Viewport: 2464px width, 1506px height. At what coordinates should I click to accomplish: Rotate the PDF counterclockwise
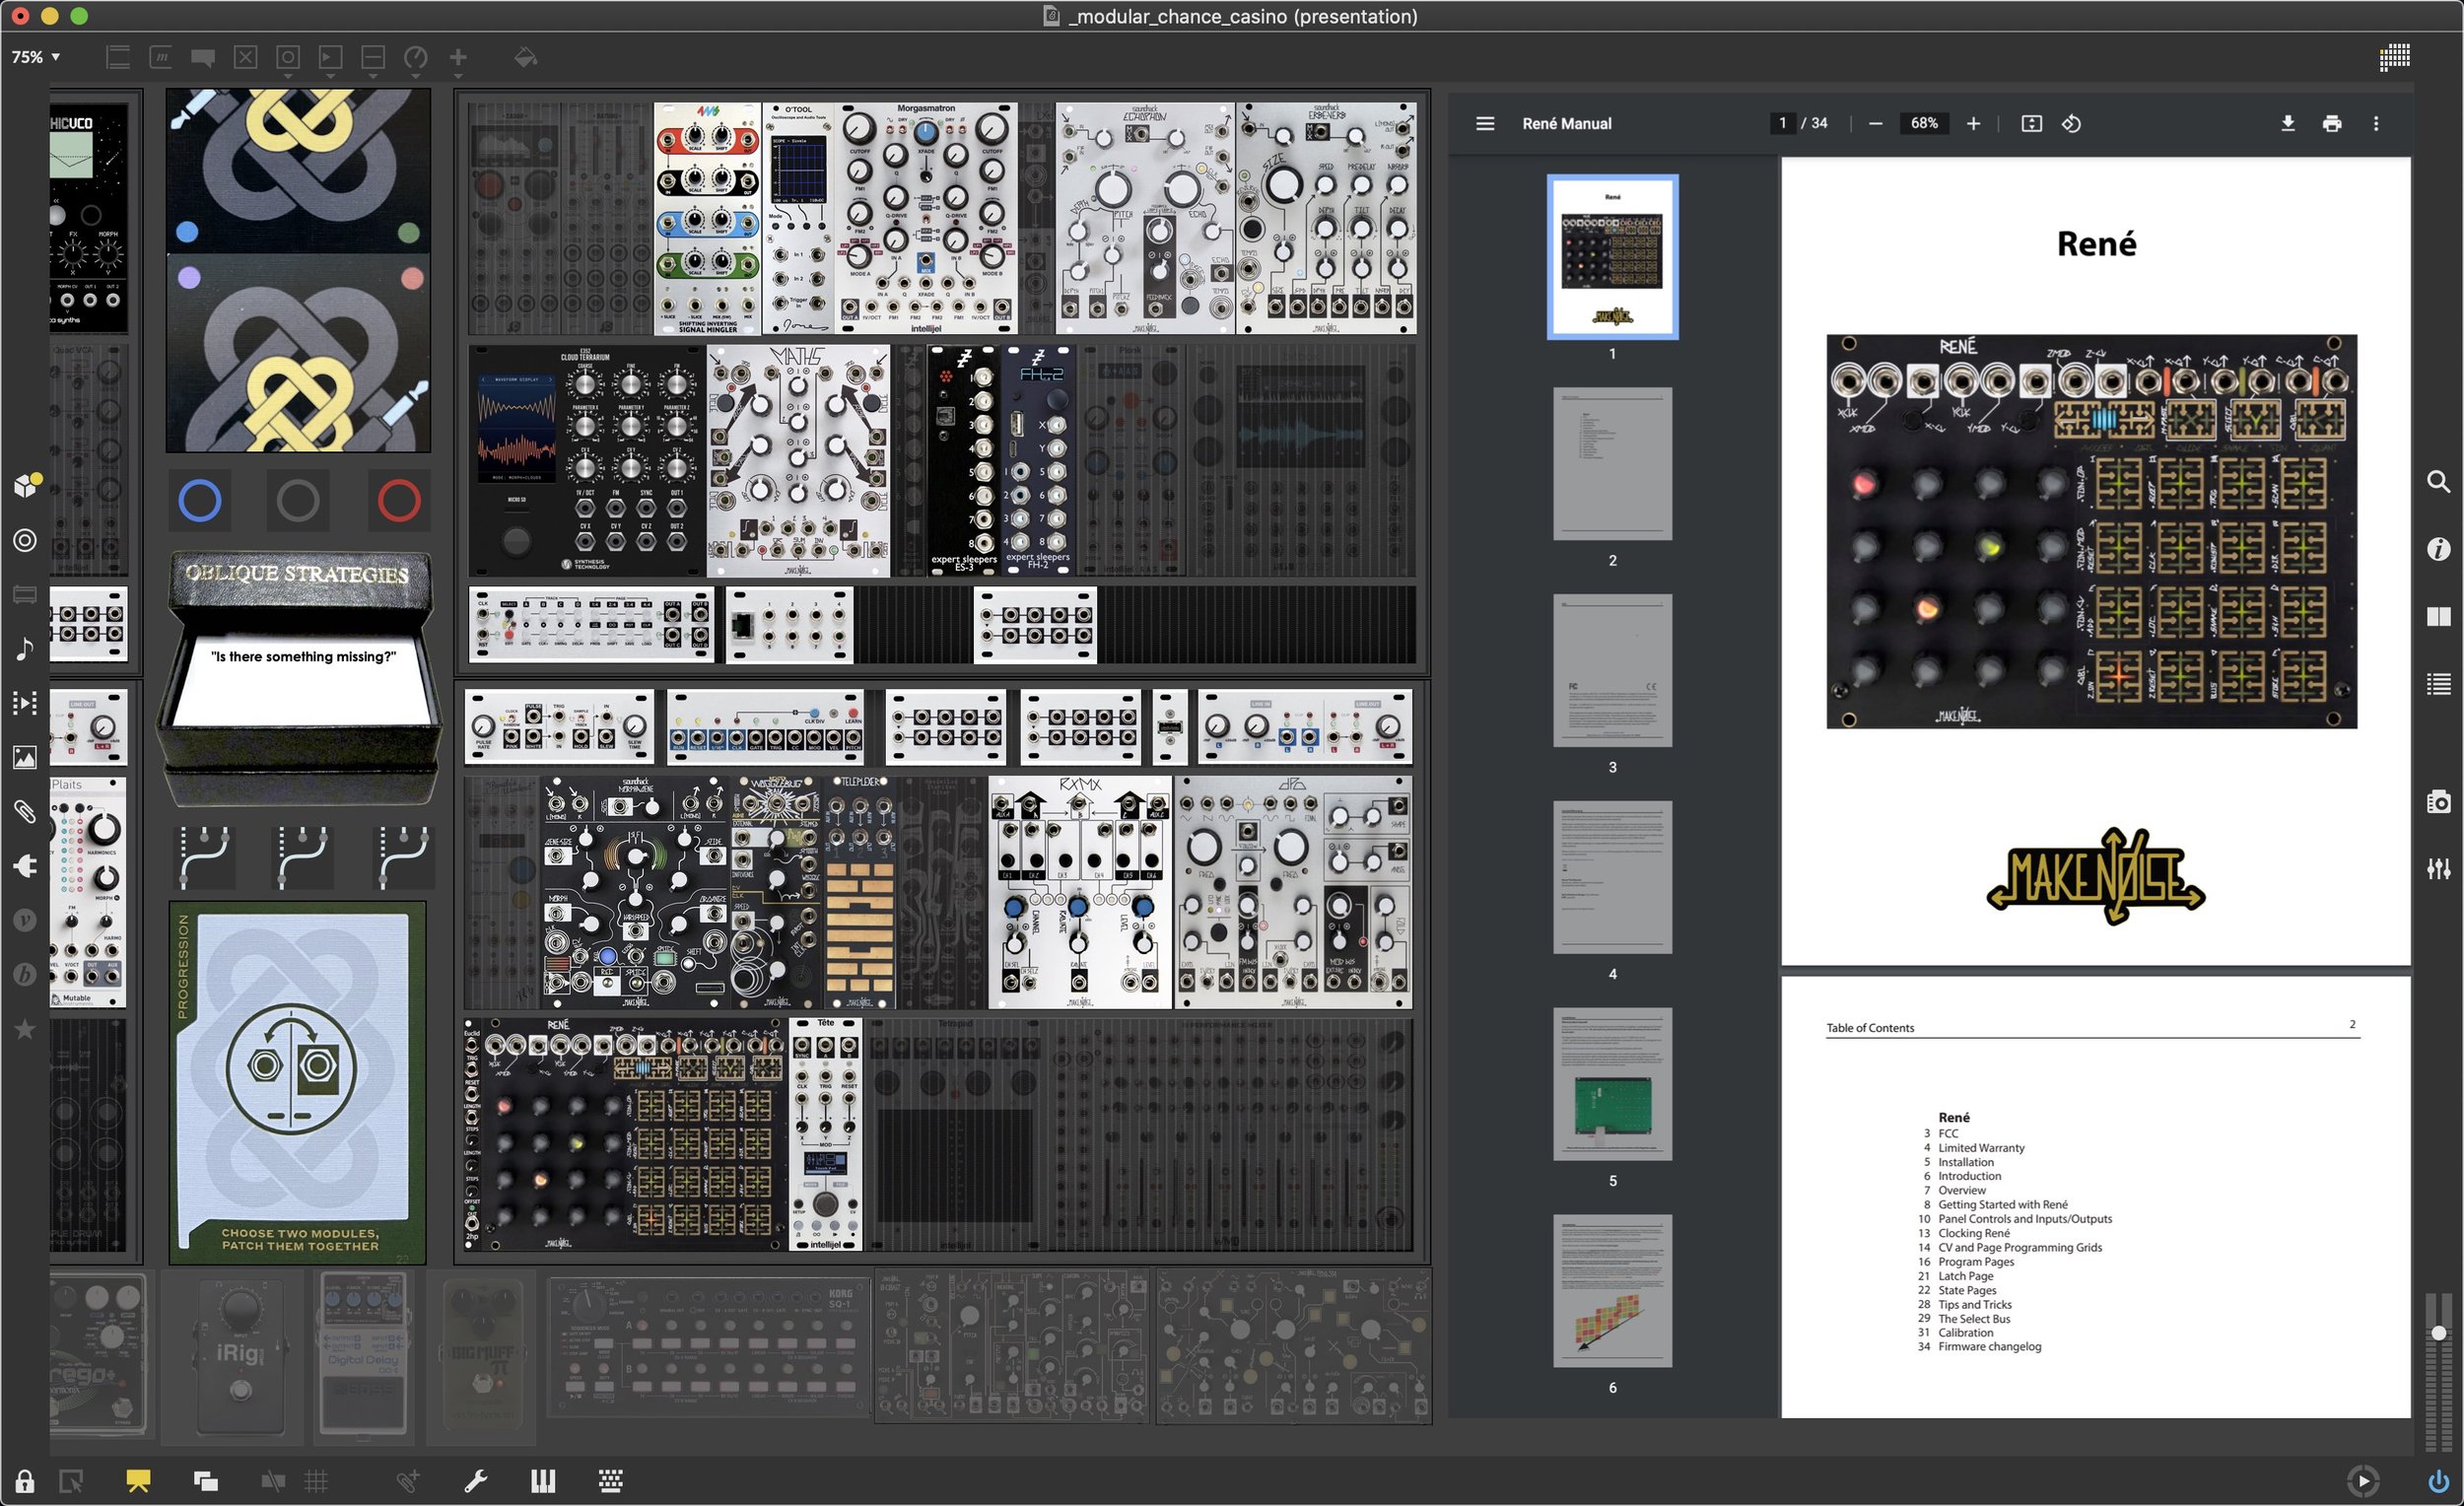[2071, 124]
